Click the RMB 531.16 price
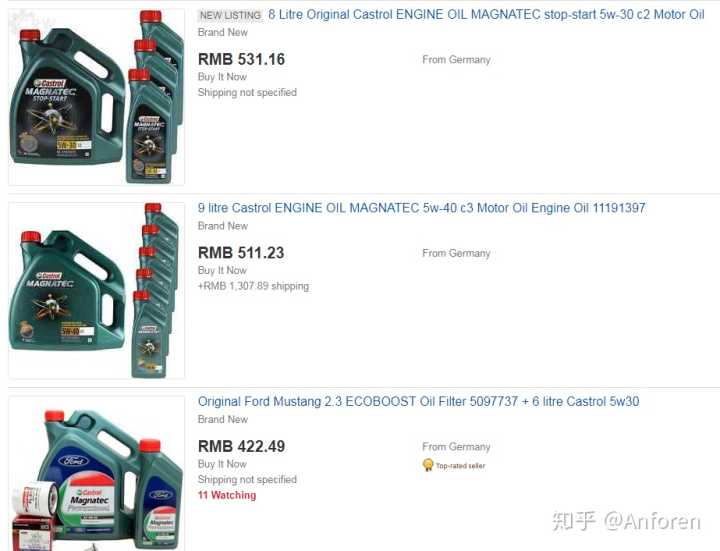 [241, 59]
